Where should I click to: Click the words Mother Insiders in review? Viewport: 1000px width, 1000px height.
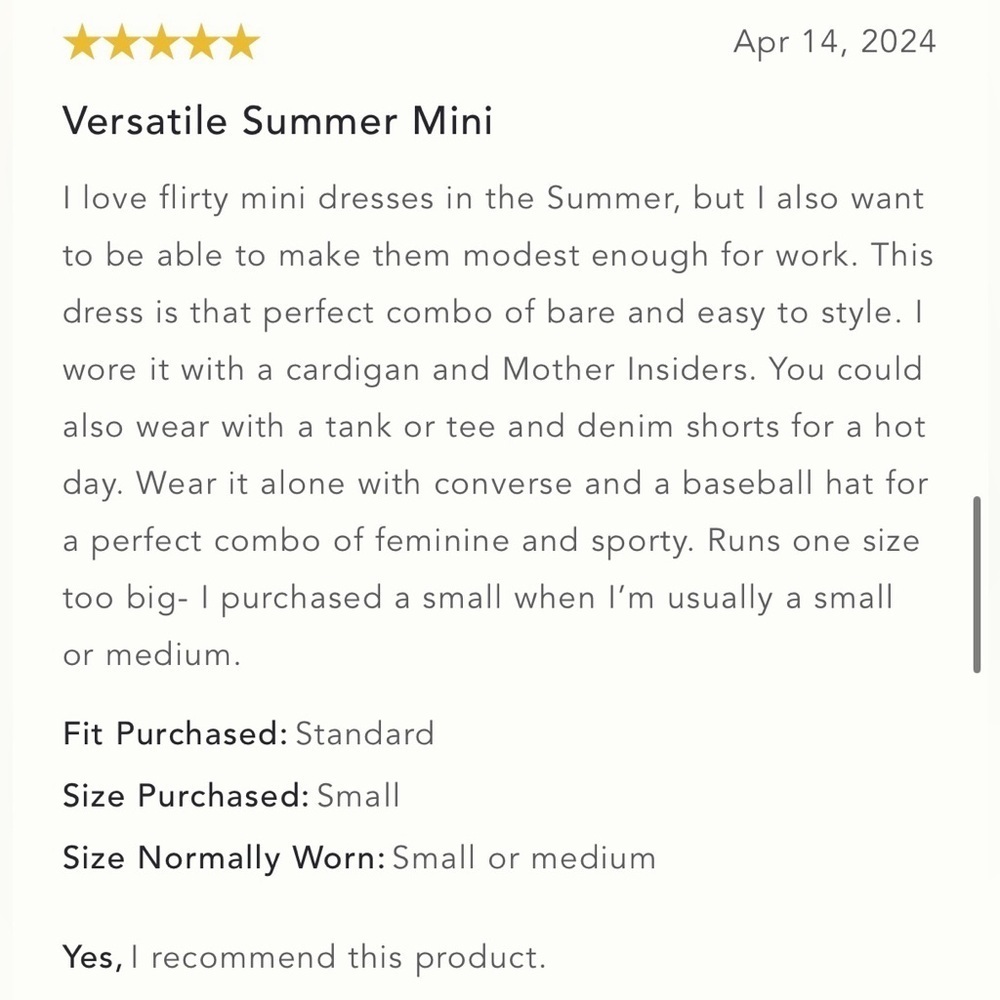[x=629, y=369]
